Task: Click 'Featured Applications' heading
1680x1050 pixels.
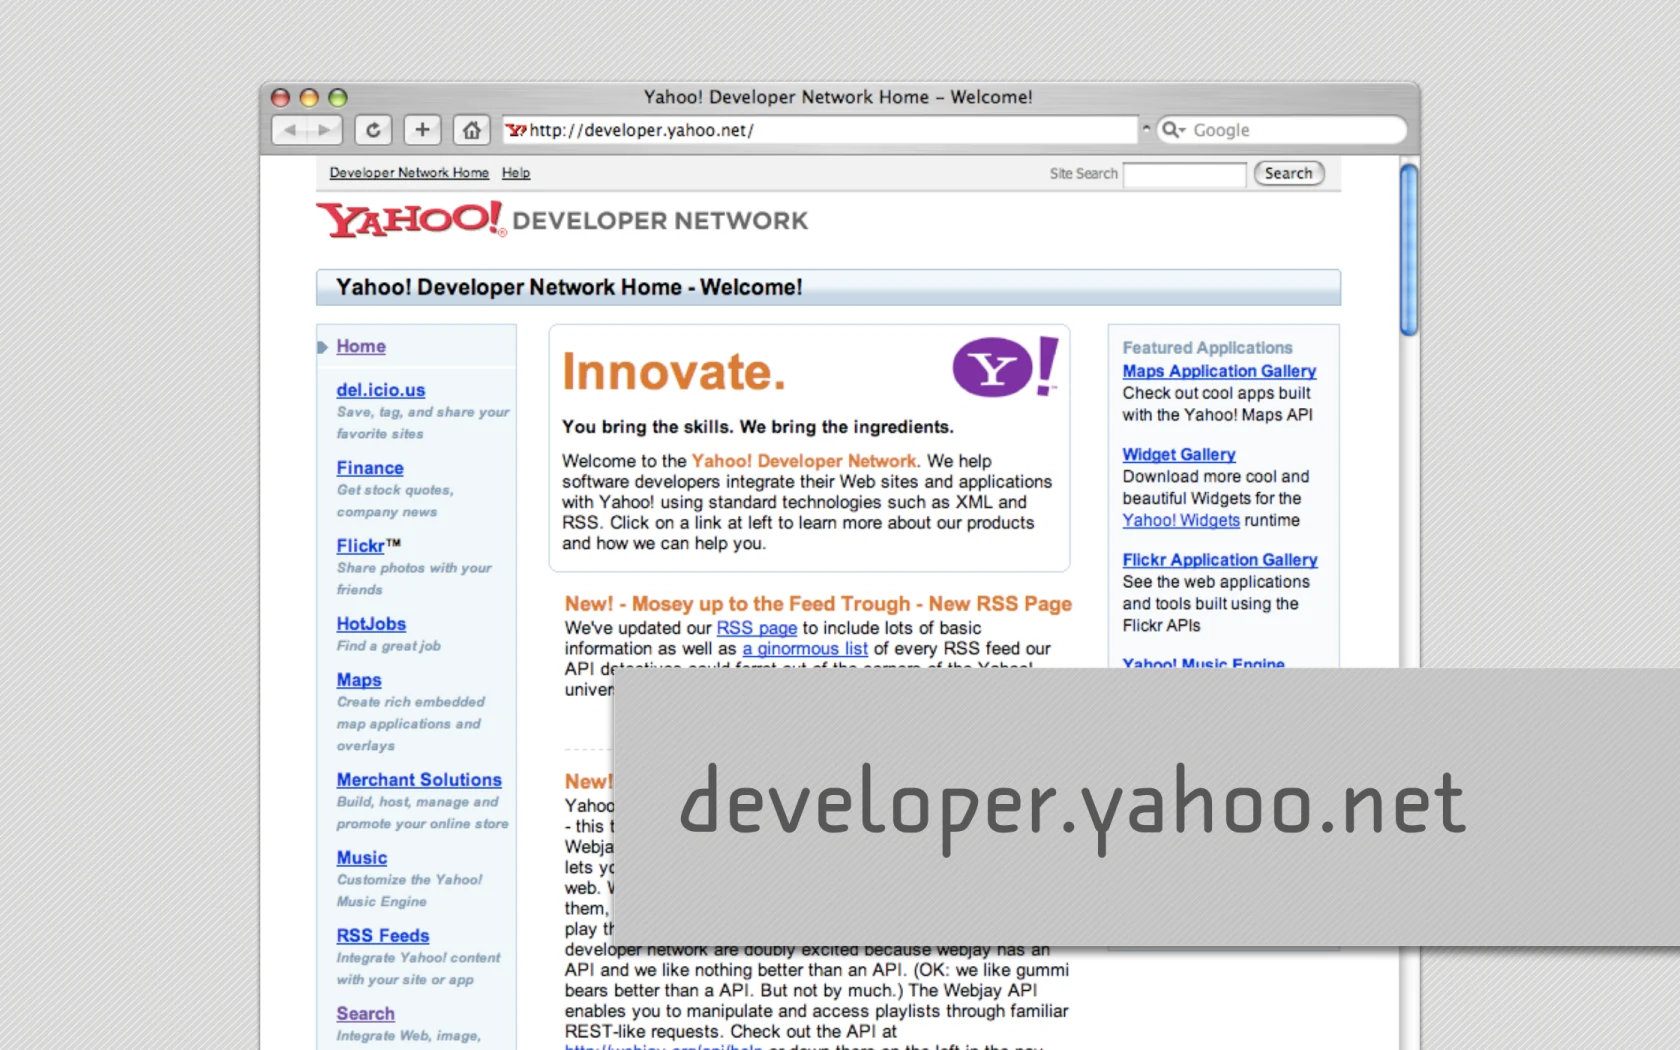Action: 1207,348
